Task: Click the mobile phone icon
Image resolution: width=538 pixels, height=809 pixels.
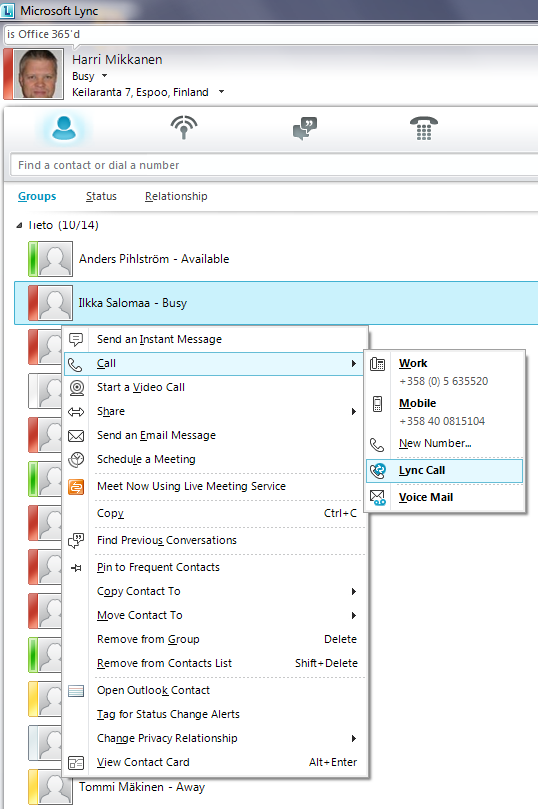Action: pos(378,404)
